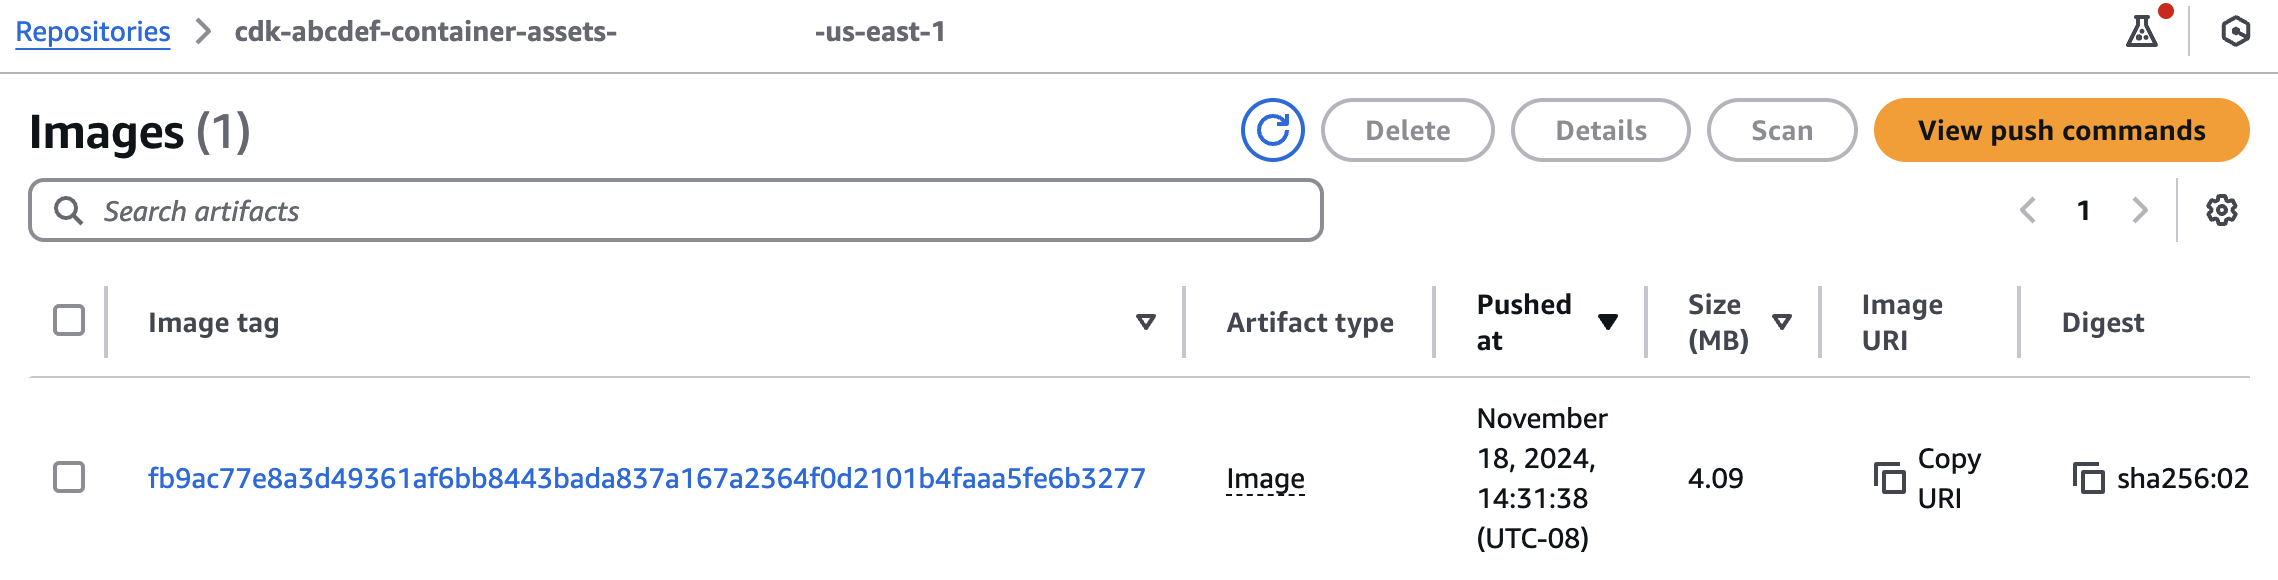Refresh the images list
The width and height of the screenshot is (2278, 580).
pyautogui.click(x=1274, y=129)
